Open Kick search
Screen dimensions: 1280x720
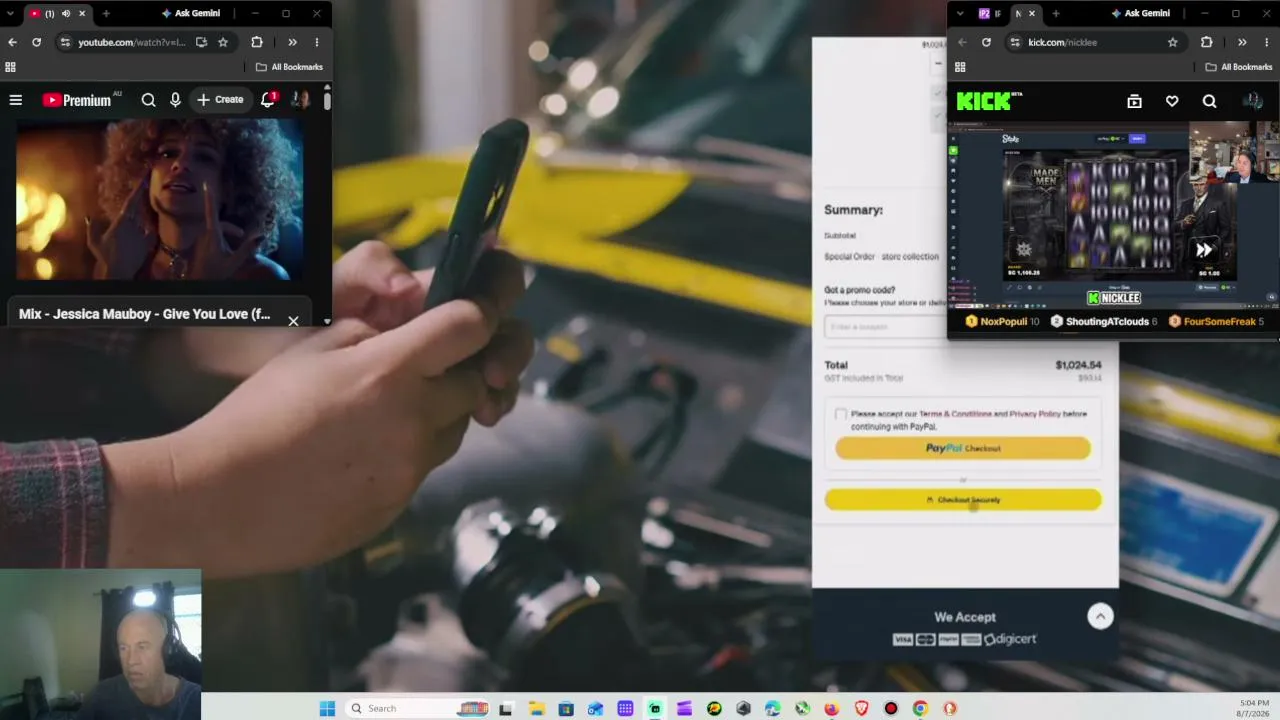click(1209, 101)
